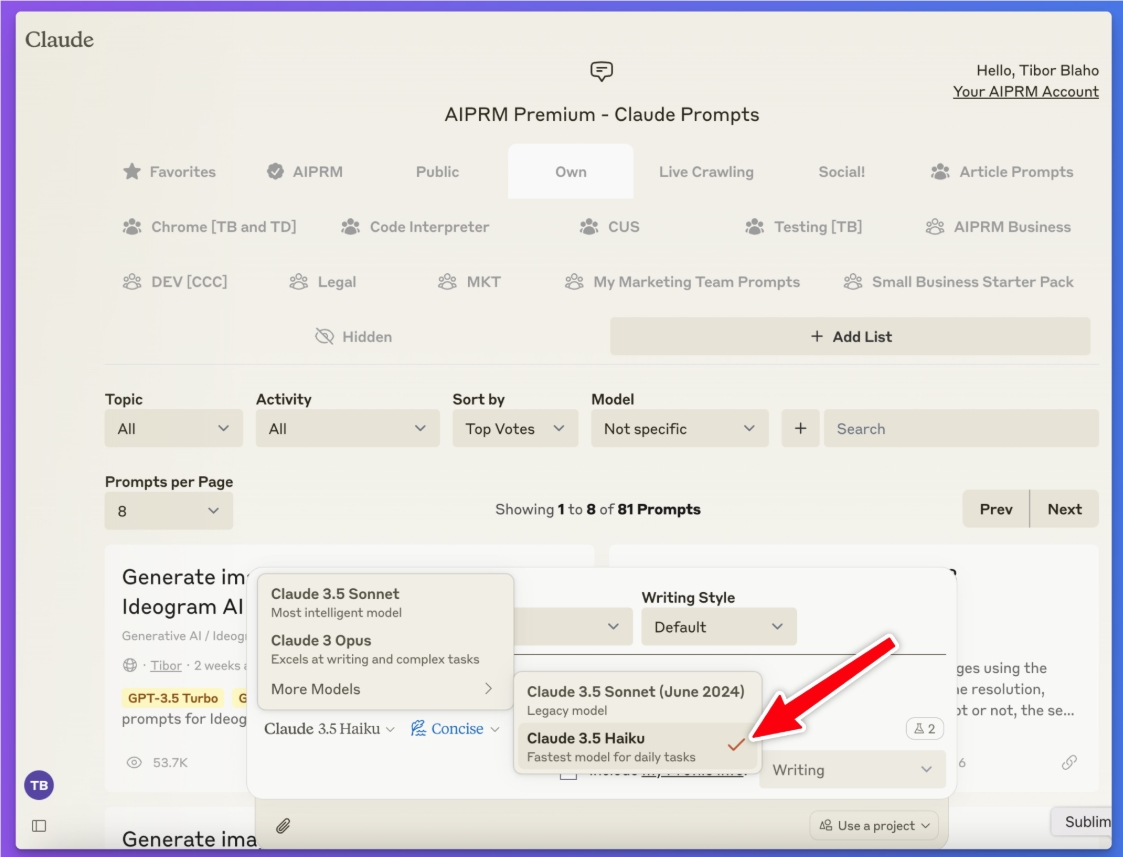Open Your AIPRM Account link
The image size is (1123, 857).
pos(1025,92)
